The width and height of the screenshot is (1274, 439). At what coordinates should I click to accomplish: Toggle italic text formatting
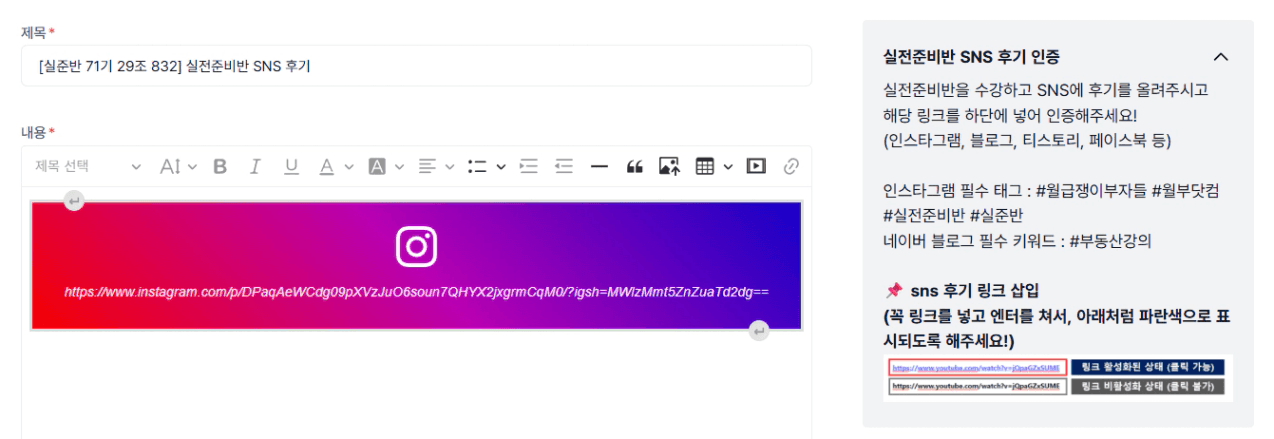point(255,167)
